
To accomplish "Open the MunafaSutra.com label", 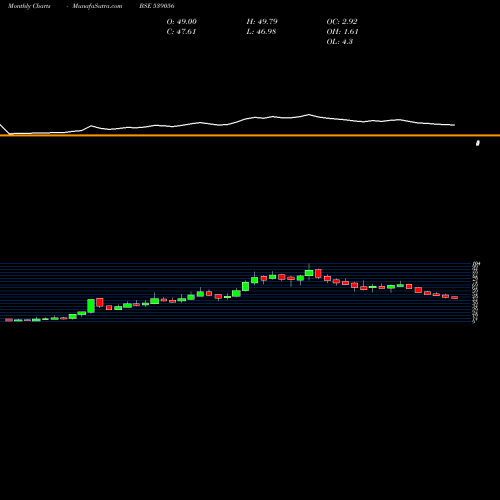I will tap(97, 6).
